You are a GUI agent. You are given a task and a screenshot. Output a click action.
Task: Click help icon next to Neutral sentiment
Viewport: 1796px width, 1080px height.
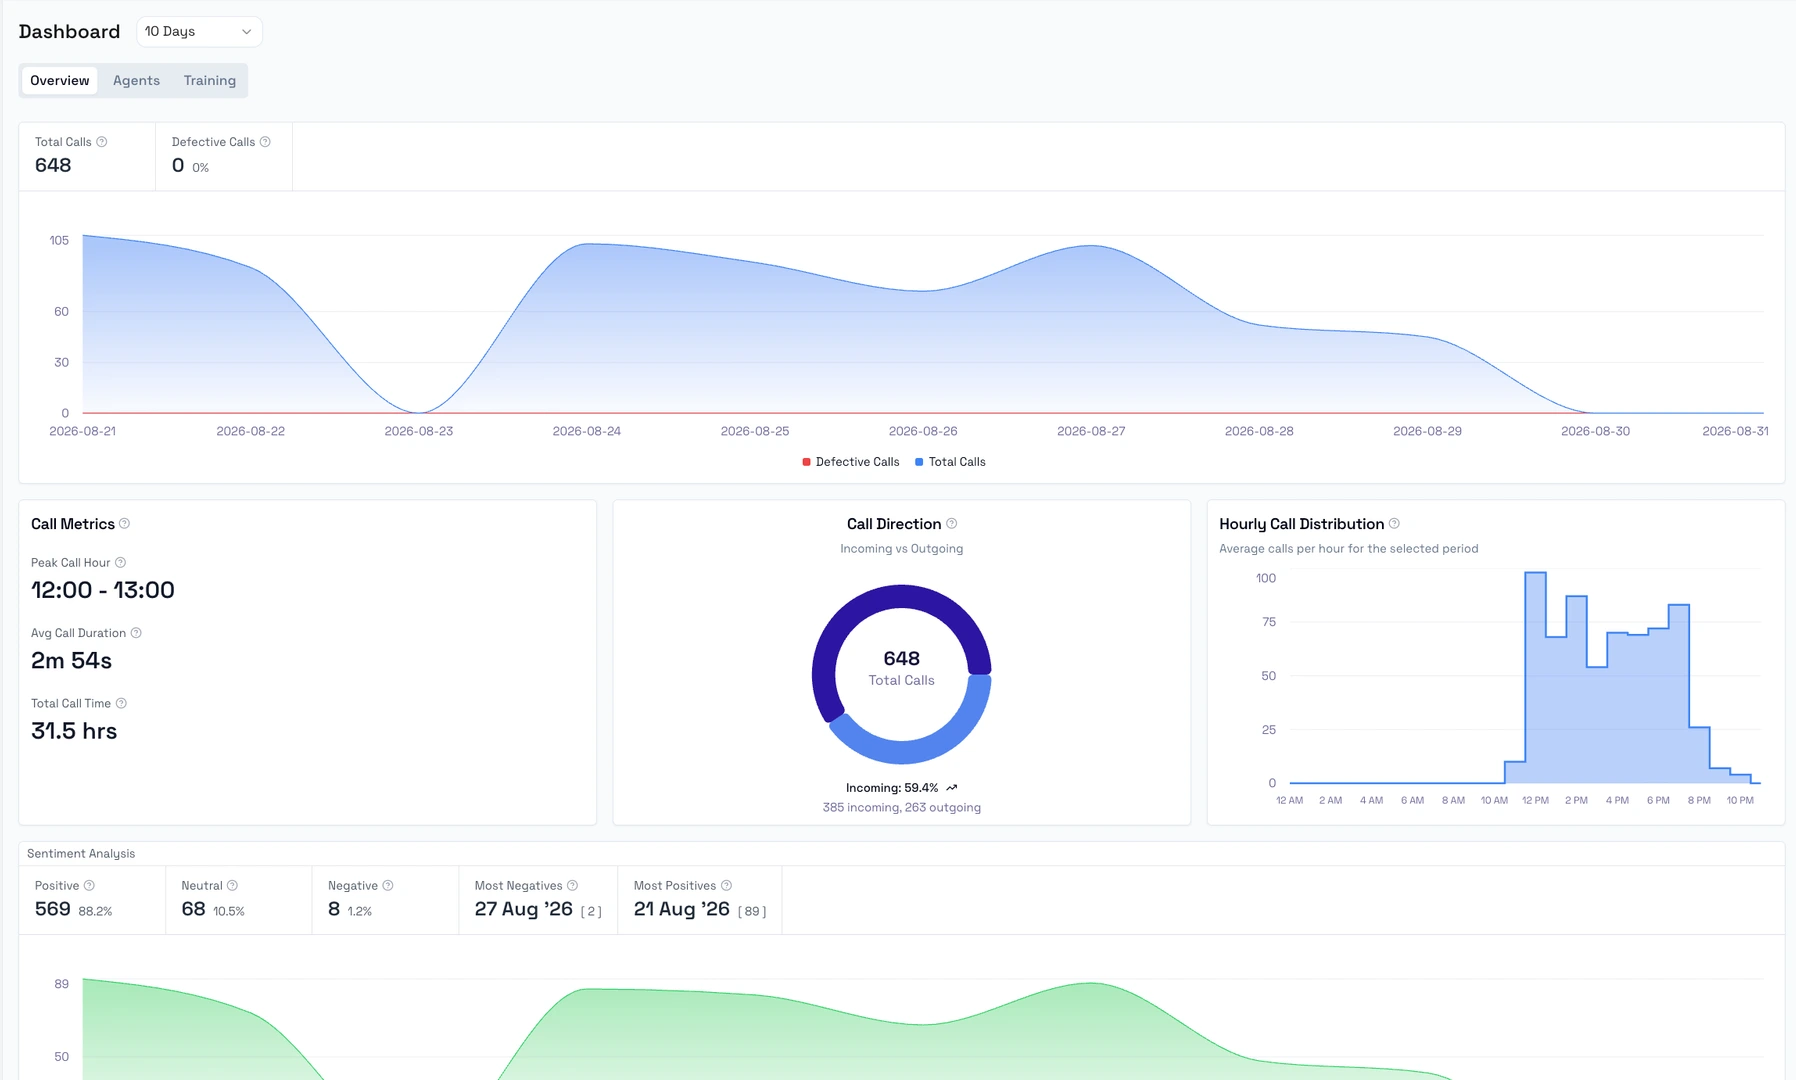232,885
